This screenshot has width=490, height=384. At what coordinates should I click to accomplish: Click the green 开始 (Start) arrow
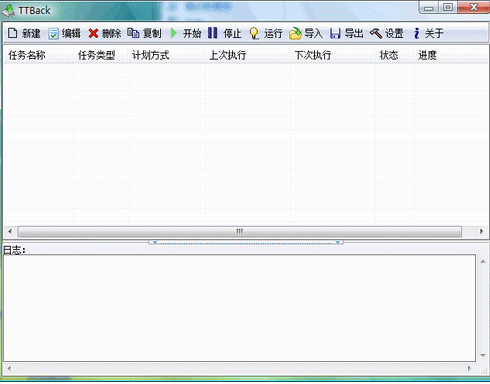[174, 33]
